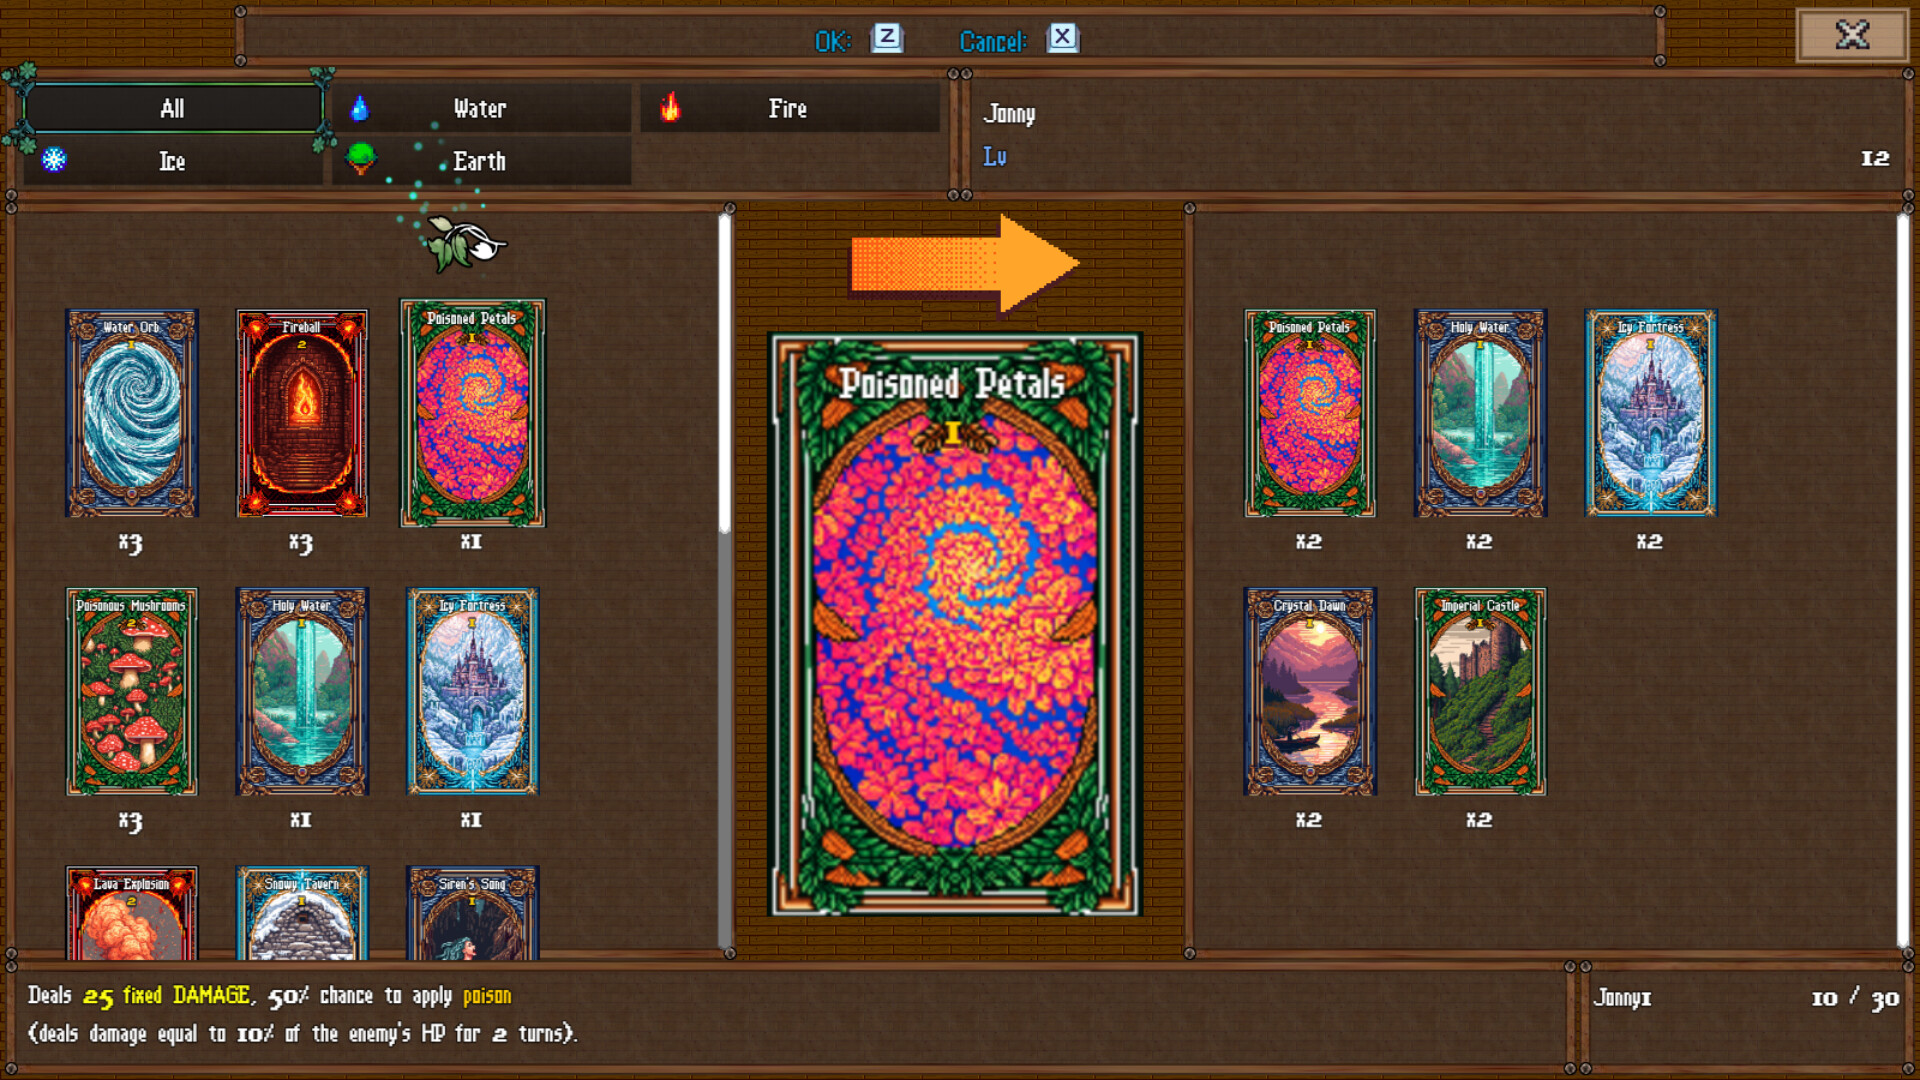Viewport: 1920px width, 1080px height.
Task: Click the blue water drop icon
Action: click(360, 108)
